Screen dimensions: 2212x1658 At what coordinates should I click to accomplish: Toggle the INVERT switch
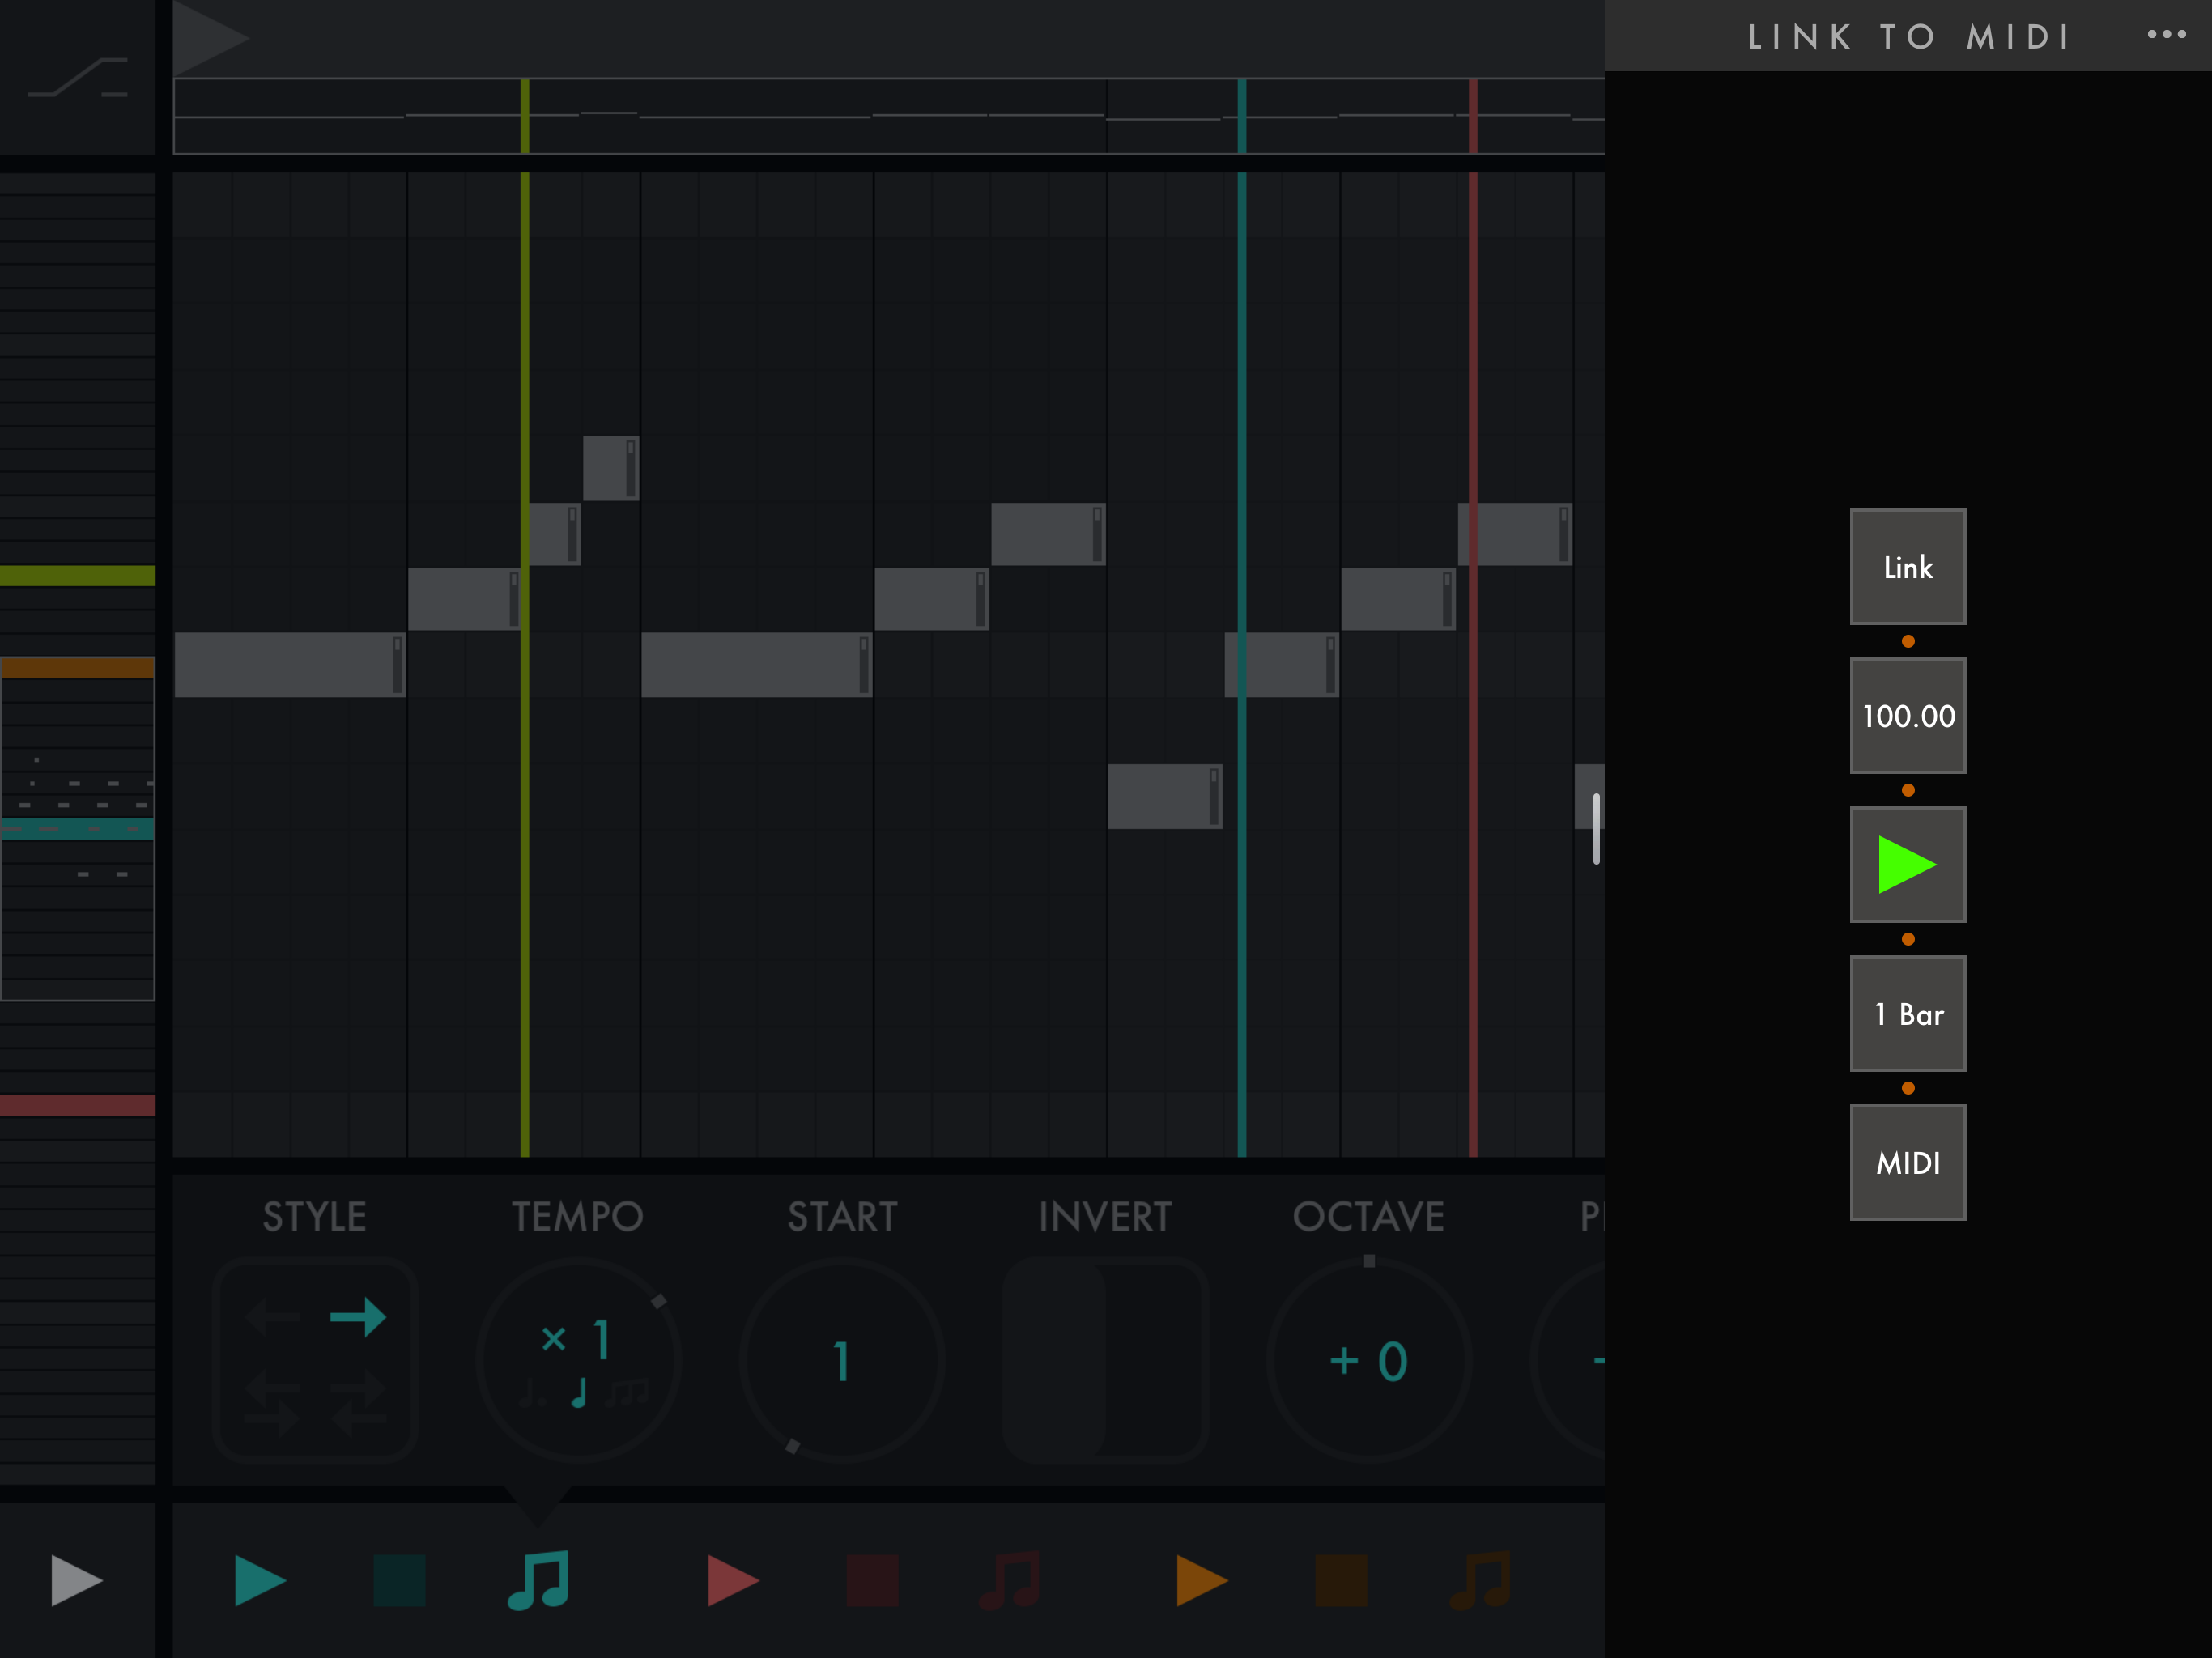point(1105,1360)
